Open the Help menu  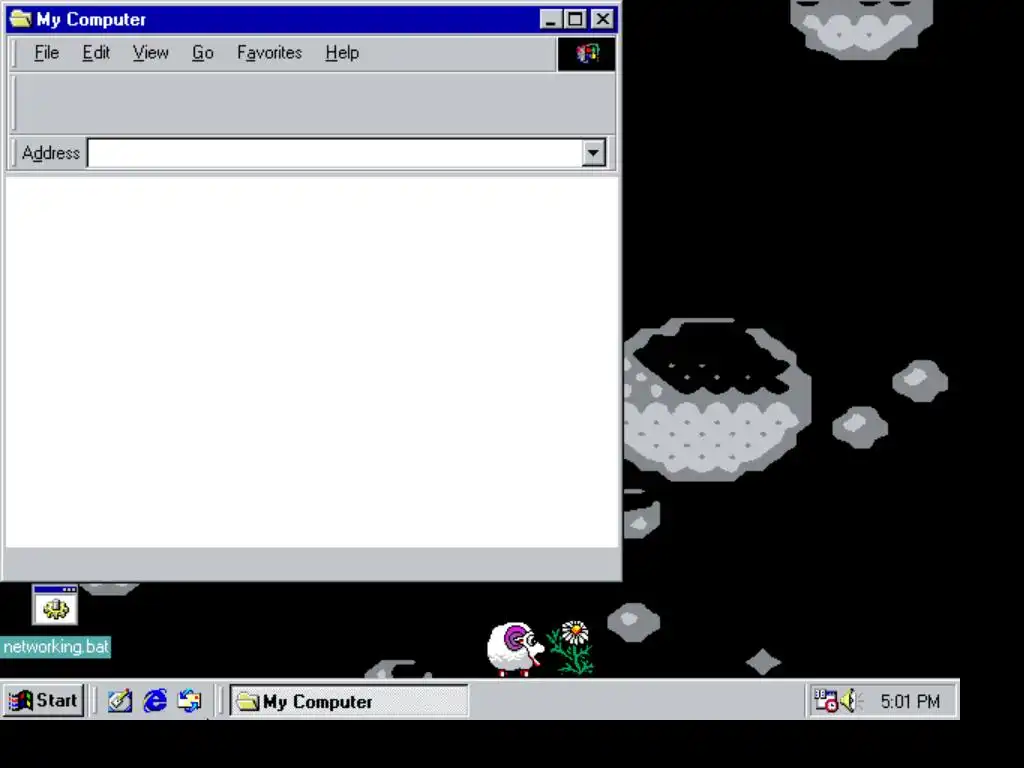[x=342, y=53]
